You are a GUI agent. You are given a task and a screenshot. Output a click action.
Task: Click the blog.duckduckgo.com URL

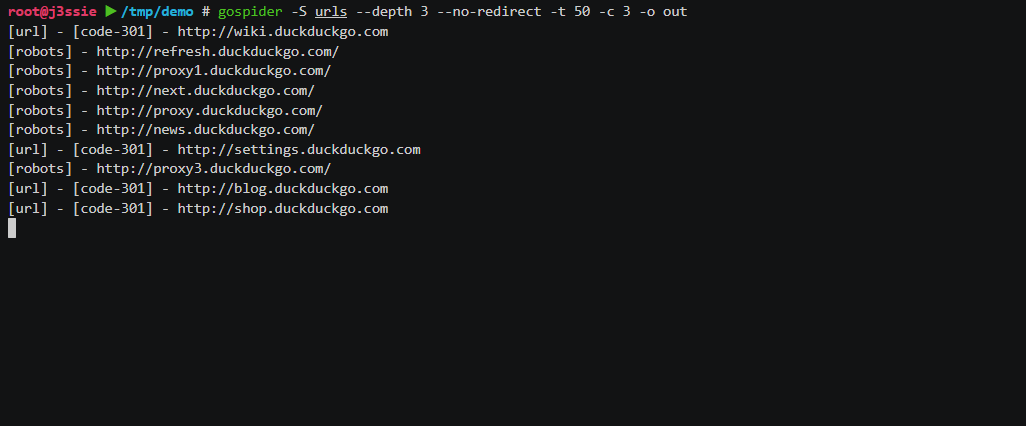282,188
